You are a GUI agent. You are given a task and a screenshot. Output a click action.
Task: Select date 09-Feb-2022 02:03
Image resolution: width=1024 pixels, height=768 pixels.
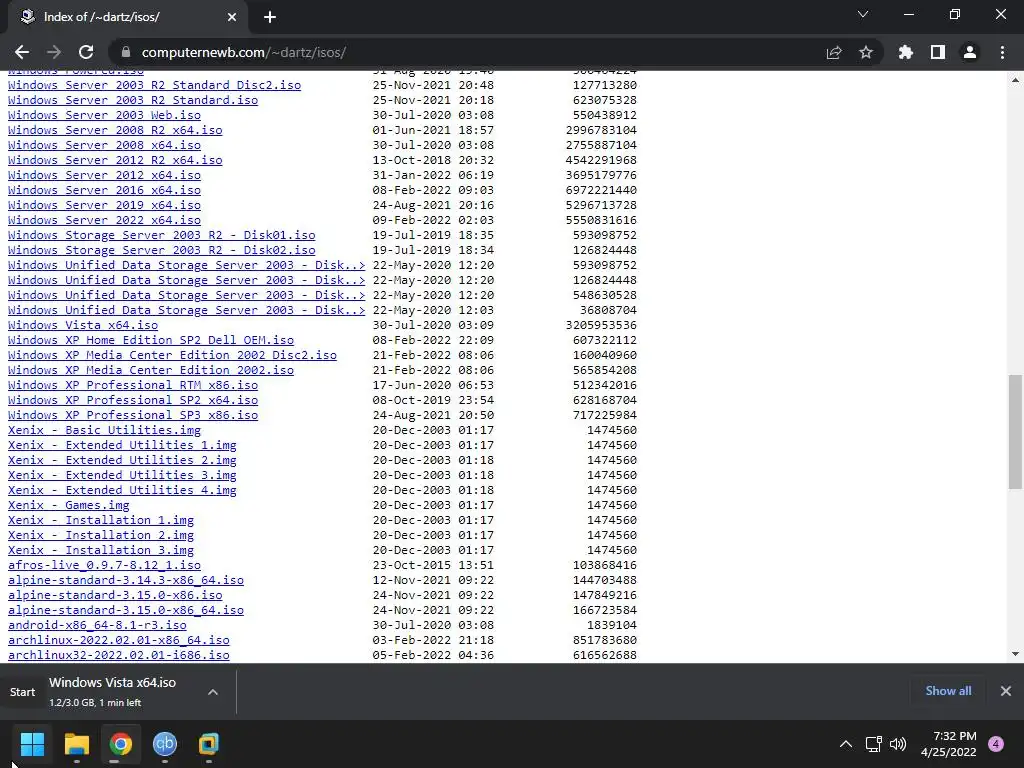pos(433,220)
